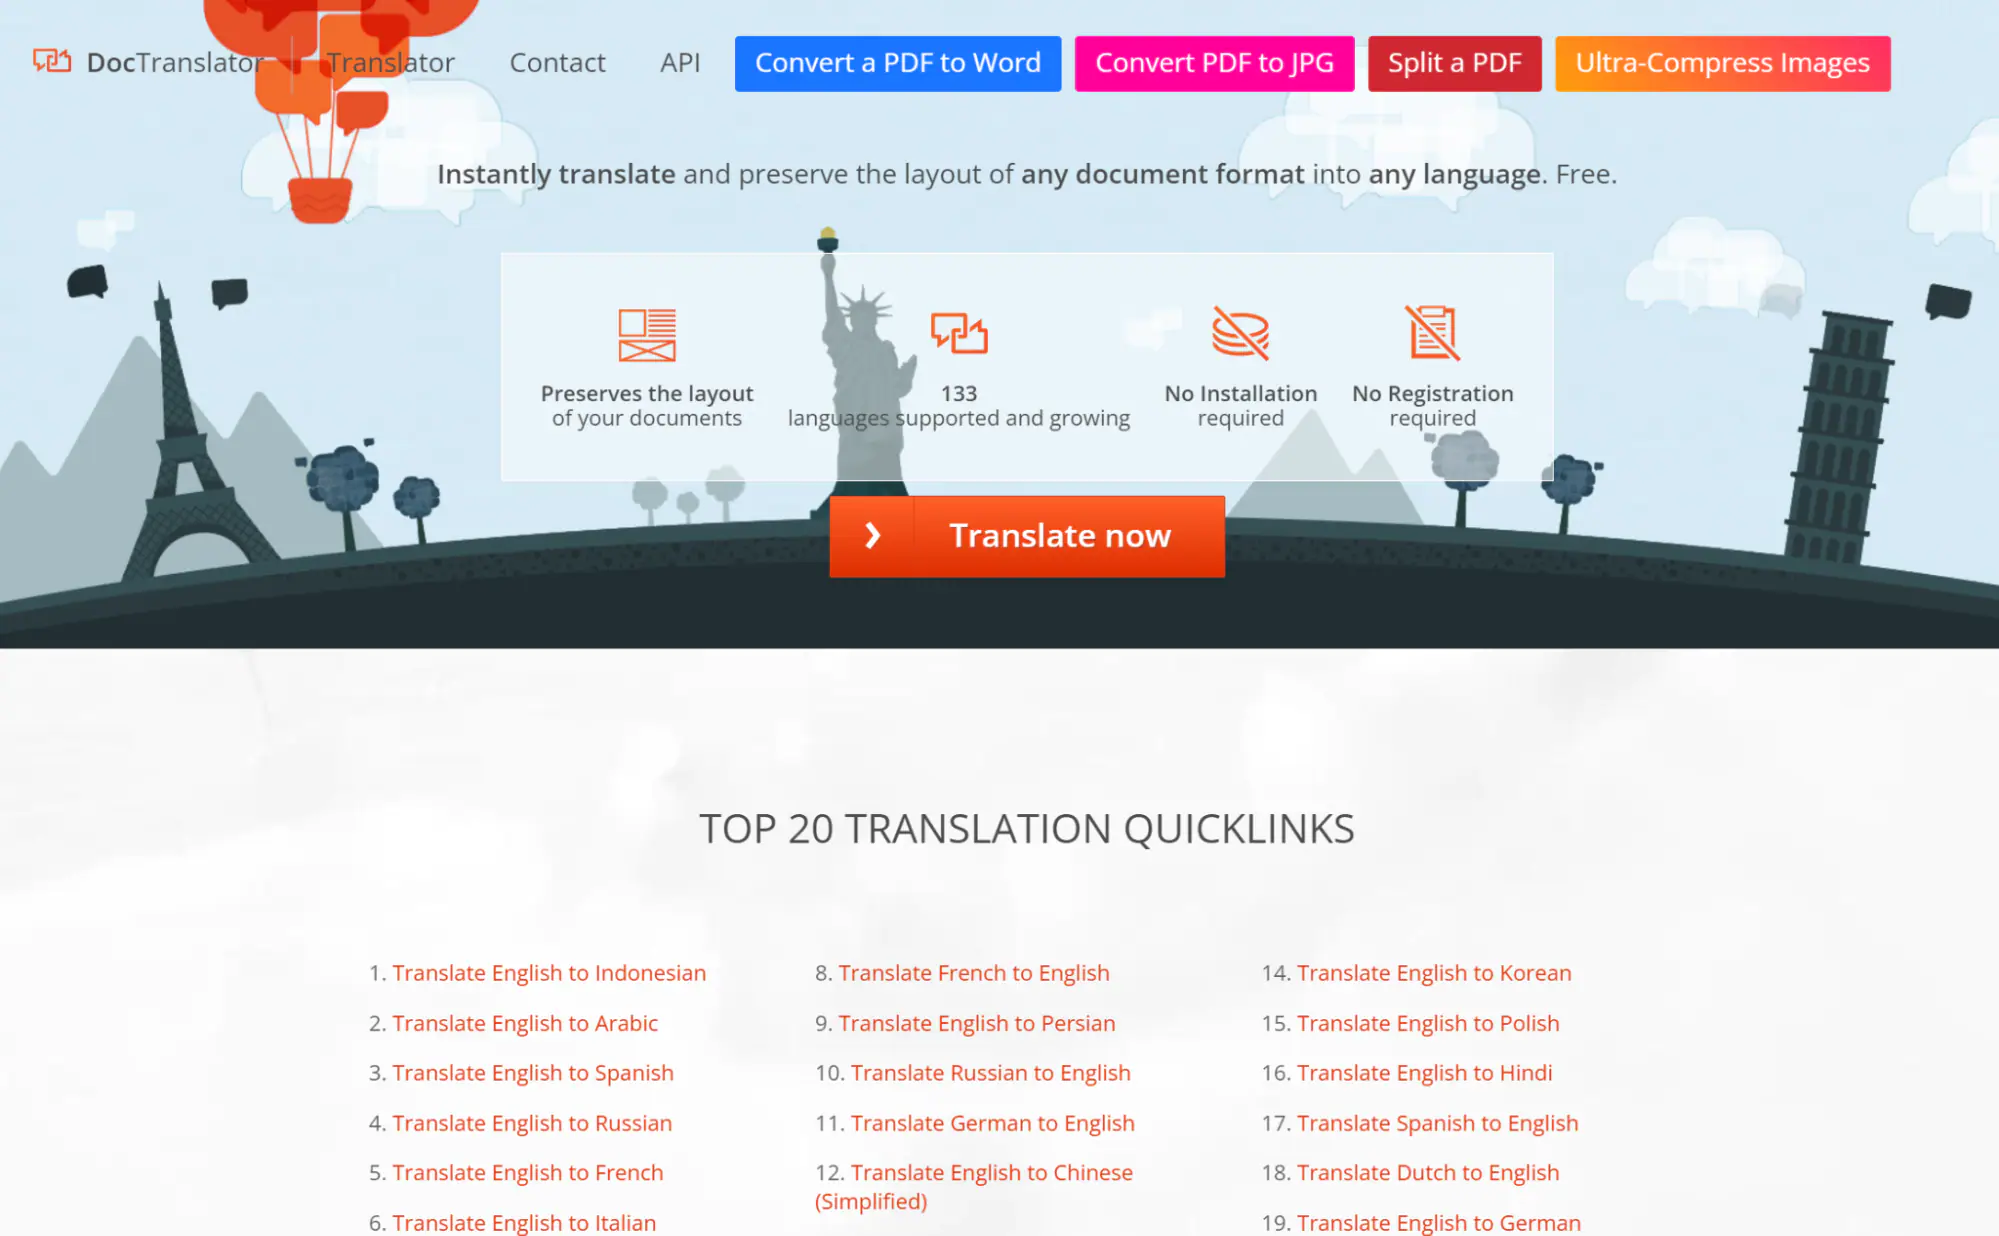
Task: Select Translate English to Spanish link
Action: coord(534,1072)
